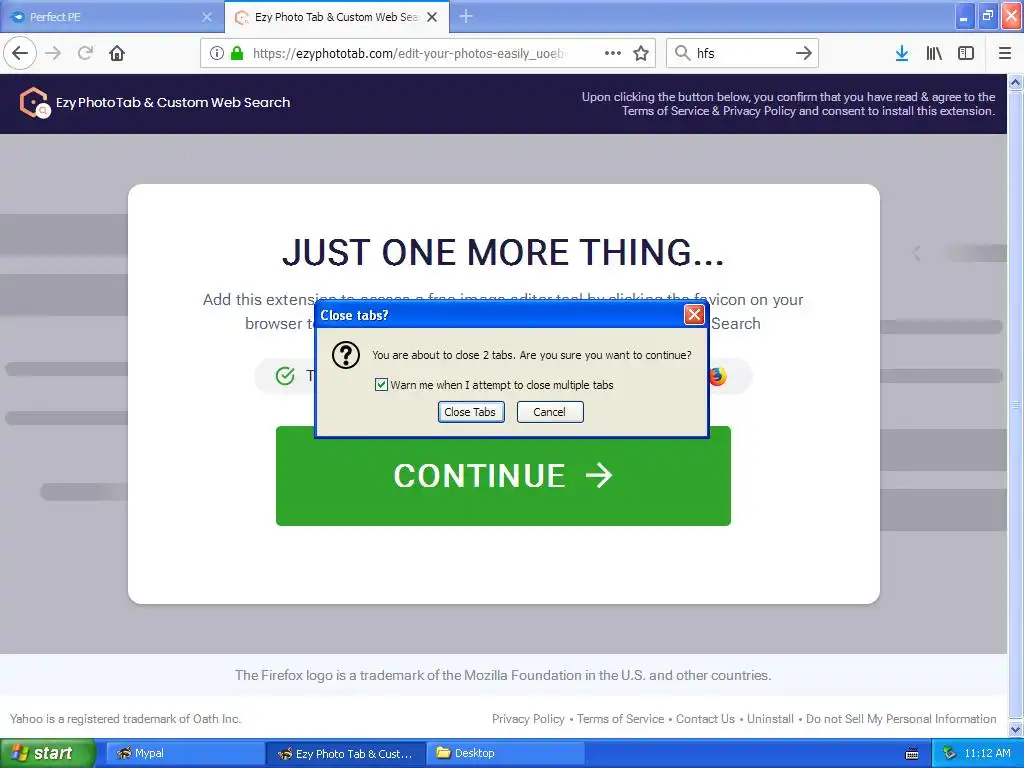Open the Privacy Policy link
Image resolution: width=1024 pixels, height=768 pixels.
(x=528, y=718)
